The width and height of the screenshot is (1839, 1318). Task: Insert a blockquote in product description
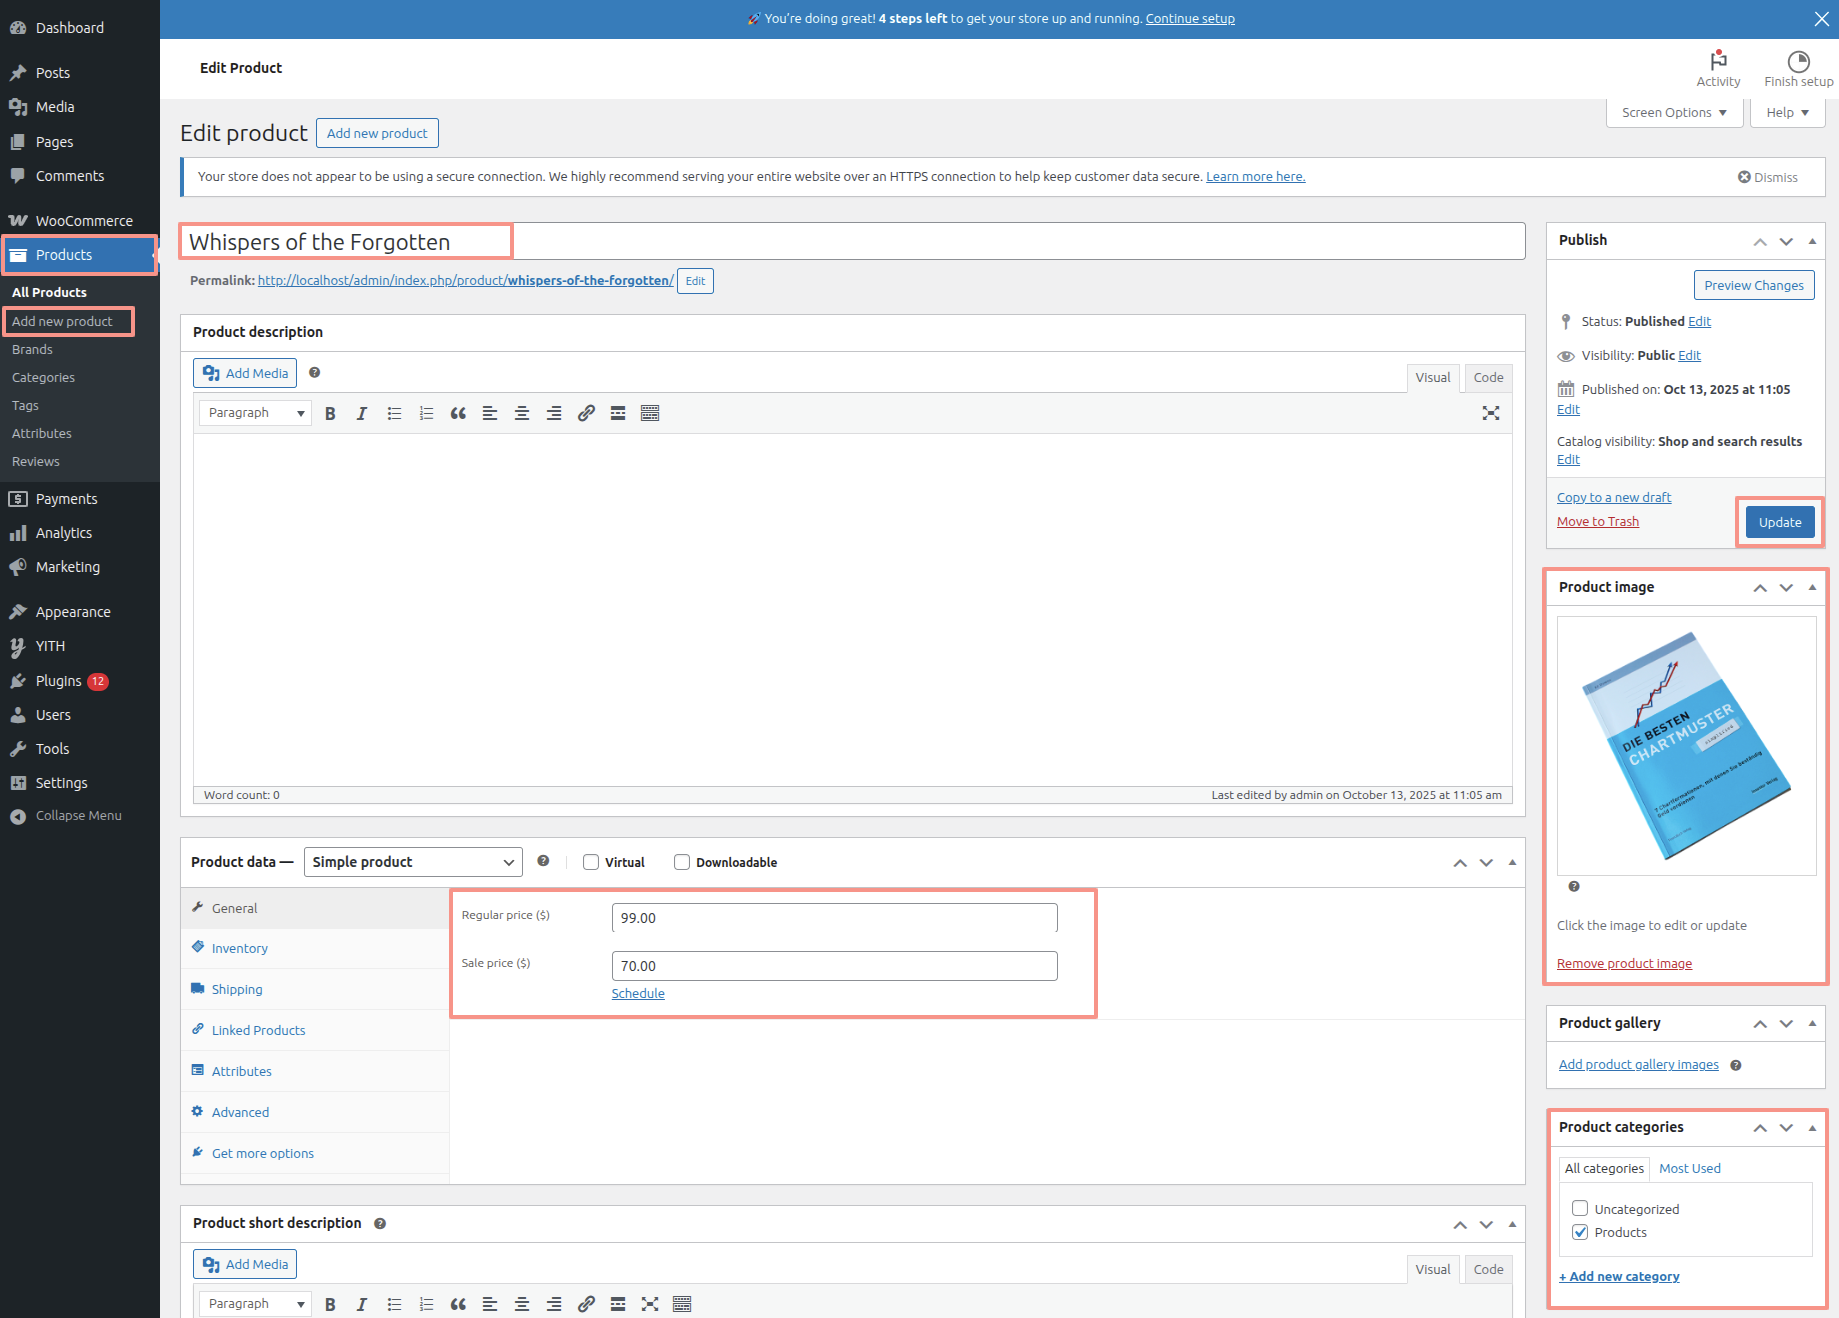pos(458,414)
